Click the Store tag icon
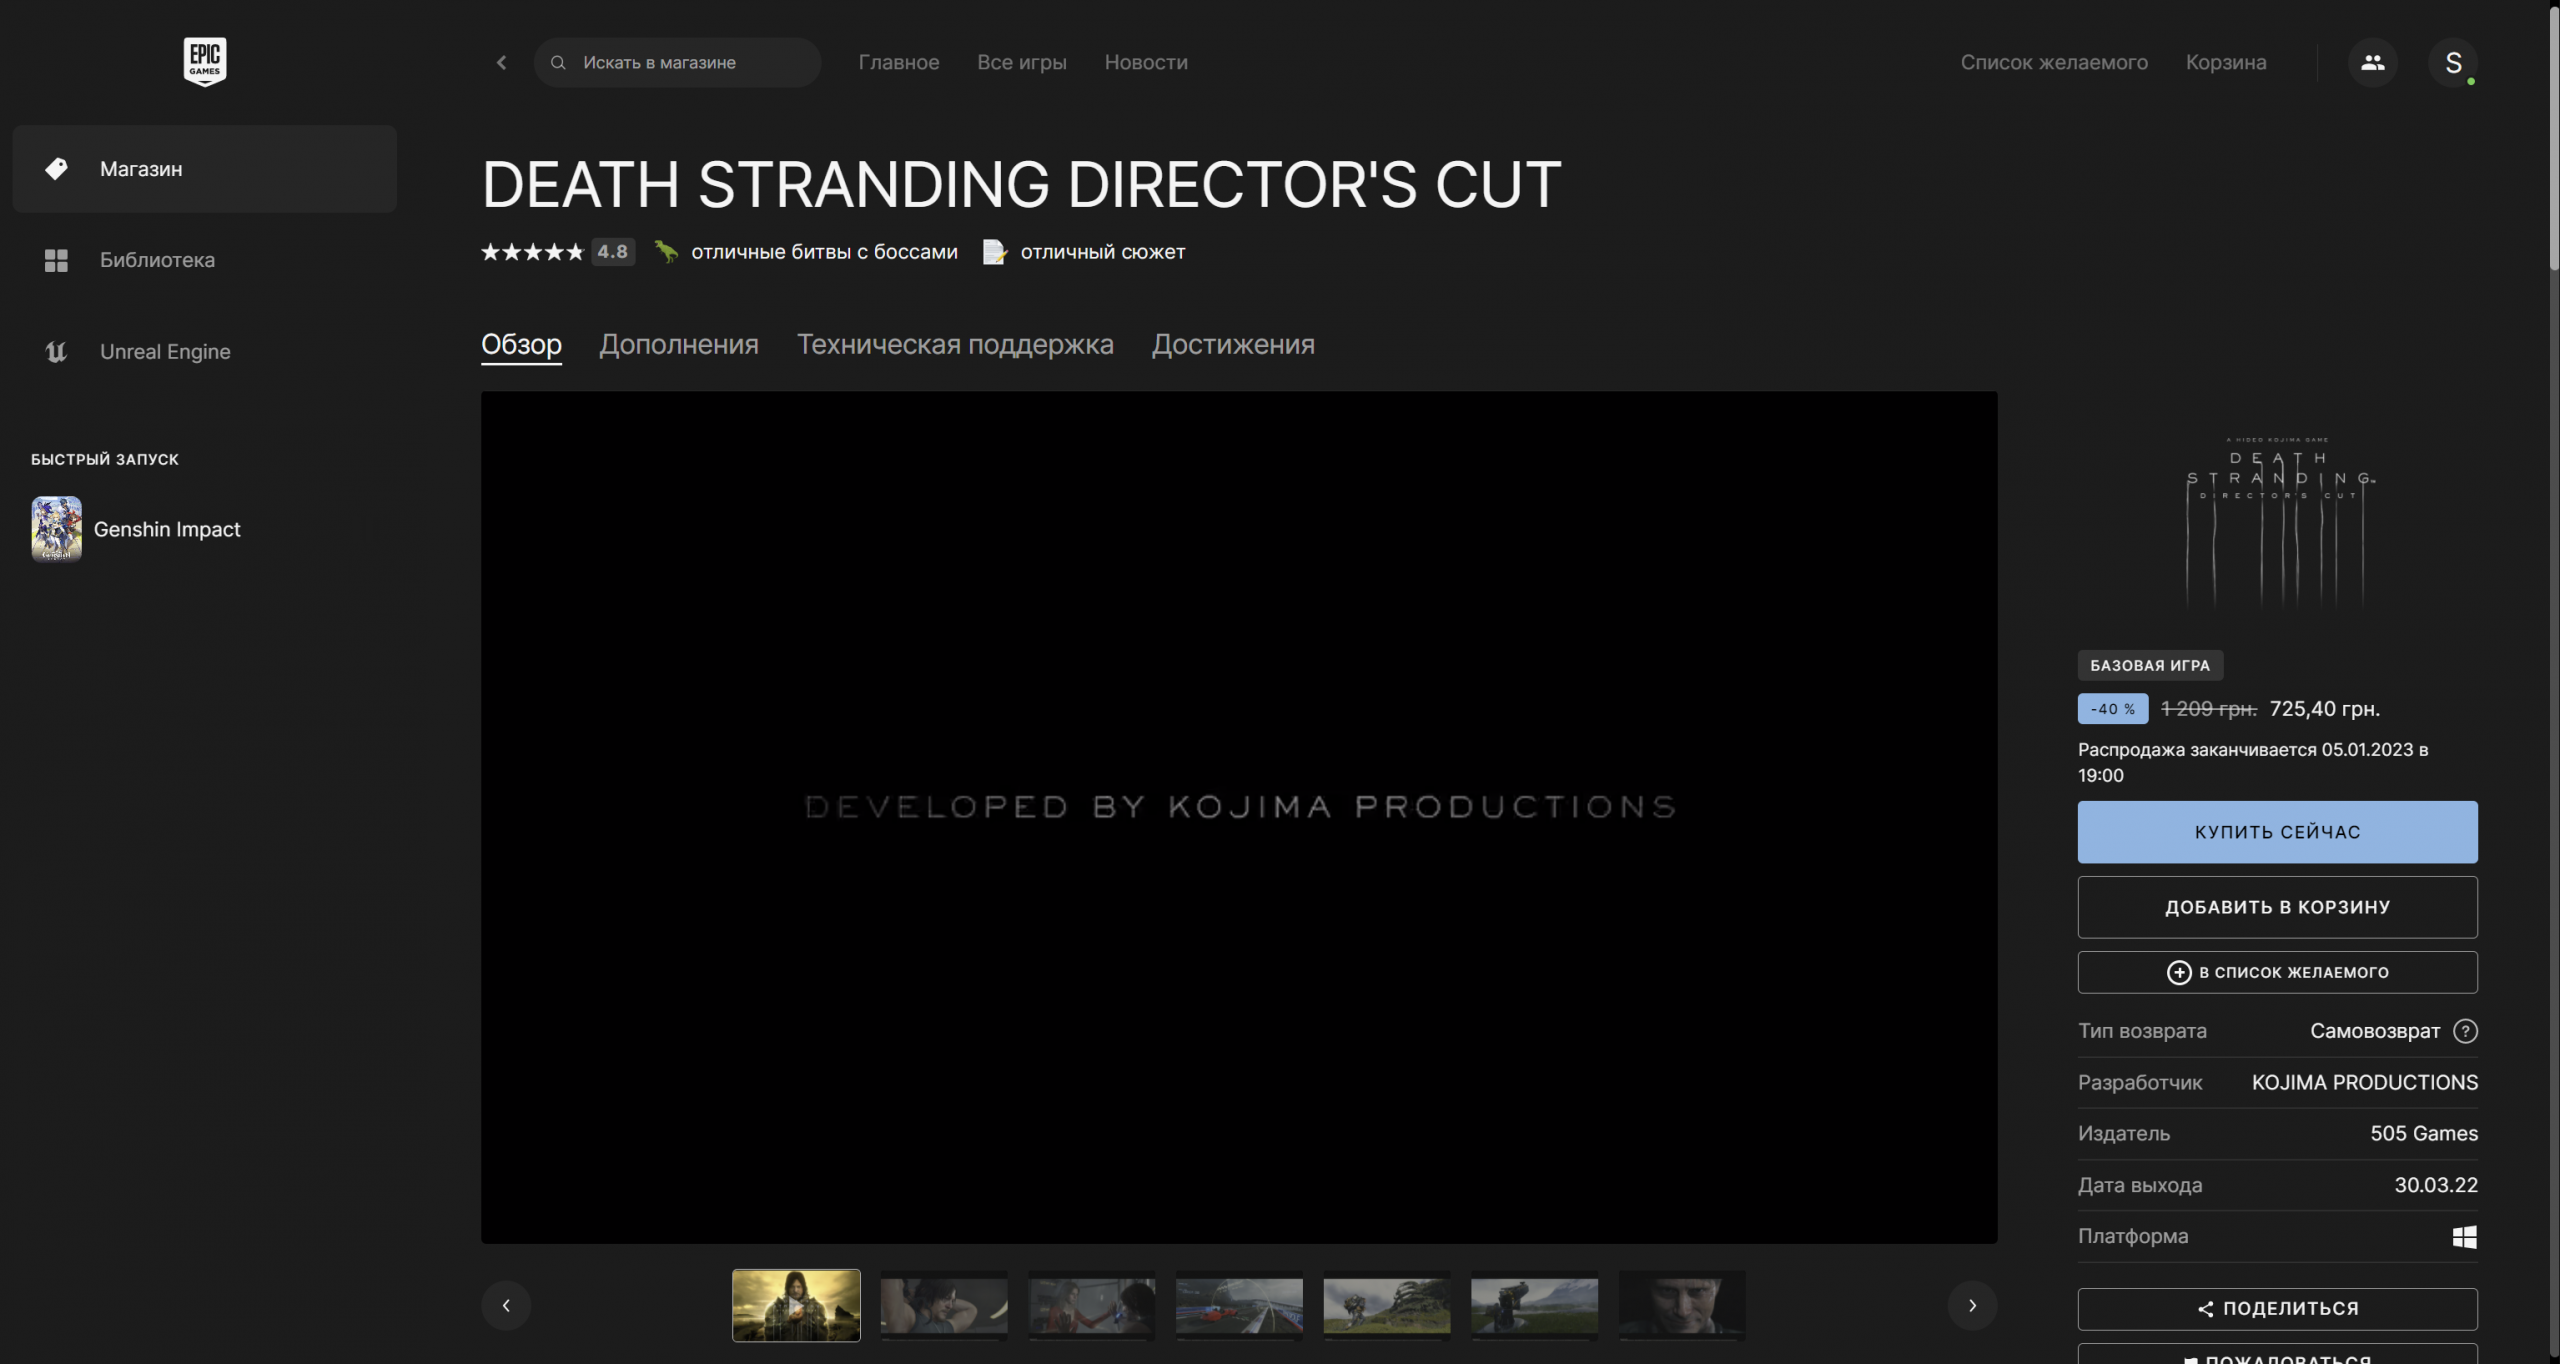The image size is (2560, 1364). pos(56,169)
